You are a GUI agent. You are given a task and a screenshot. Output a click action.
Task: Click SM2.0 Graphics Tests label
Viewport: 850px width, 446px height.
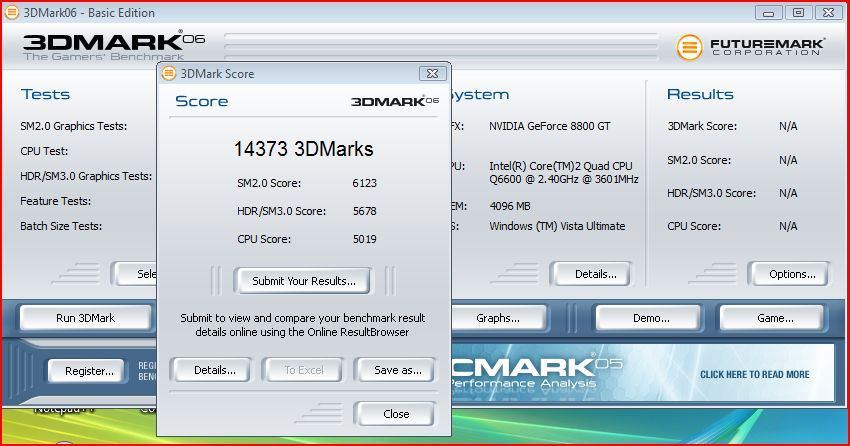coord(74,126)
